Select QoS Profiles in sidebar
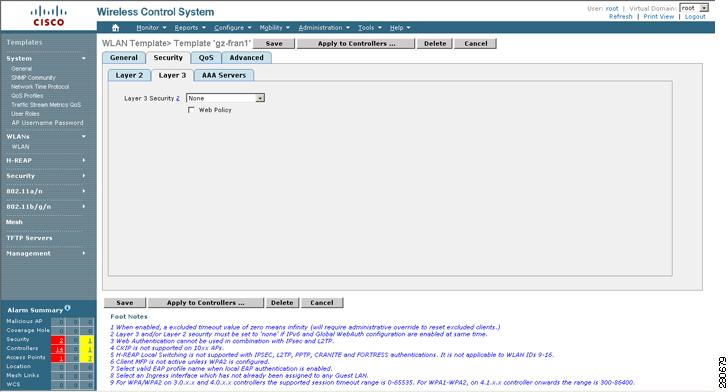The image size is (728, 392). tap(27, 96)
